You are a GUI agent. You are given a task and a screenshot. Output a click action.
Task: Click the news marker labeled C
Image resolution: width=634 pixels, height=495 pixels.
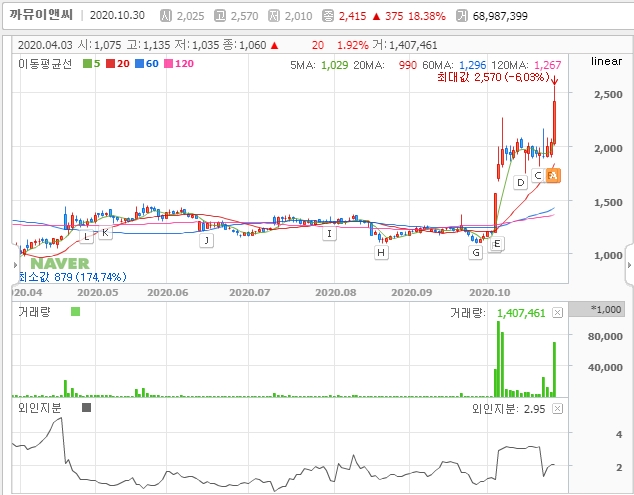click(x=538, y=176)
